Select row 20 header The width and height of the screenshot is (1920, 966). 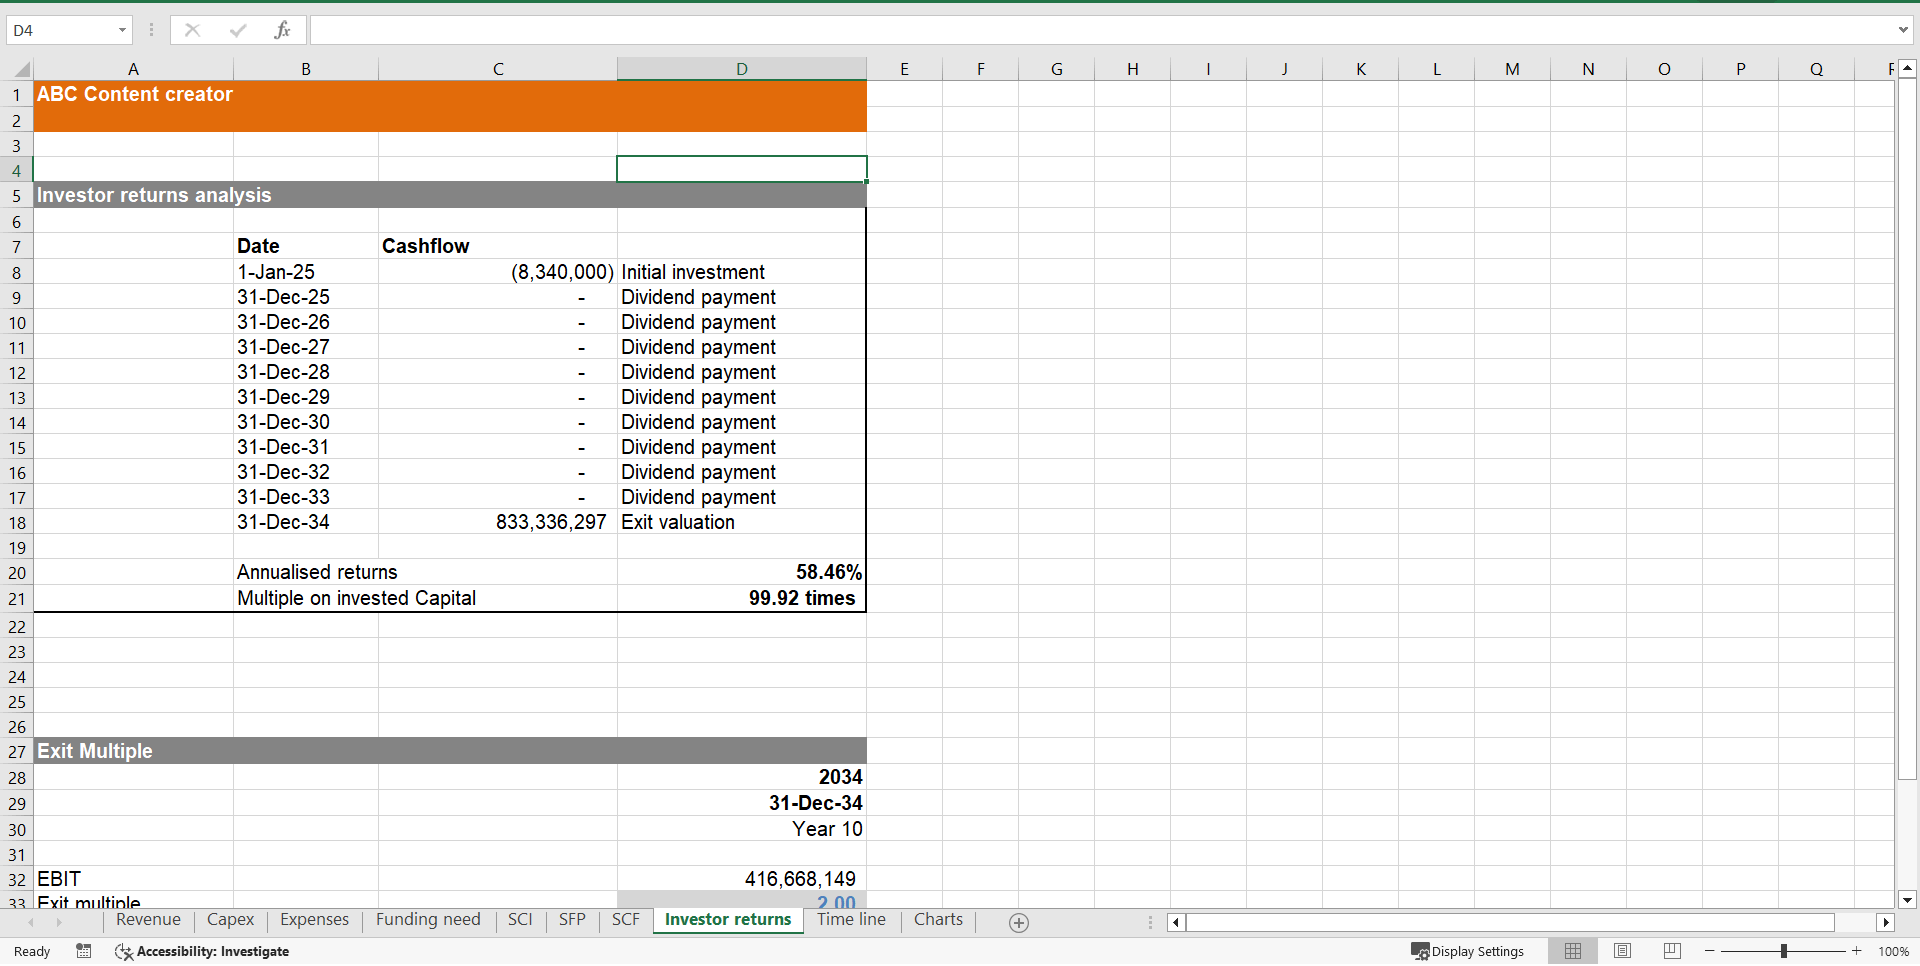coord(17,573)
